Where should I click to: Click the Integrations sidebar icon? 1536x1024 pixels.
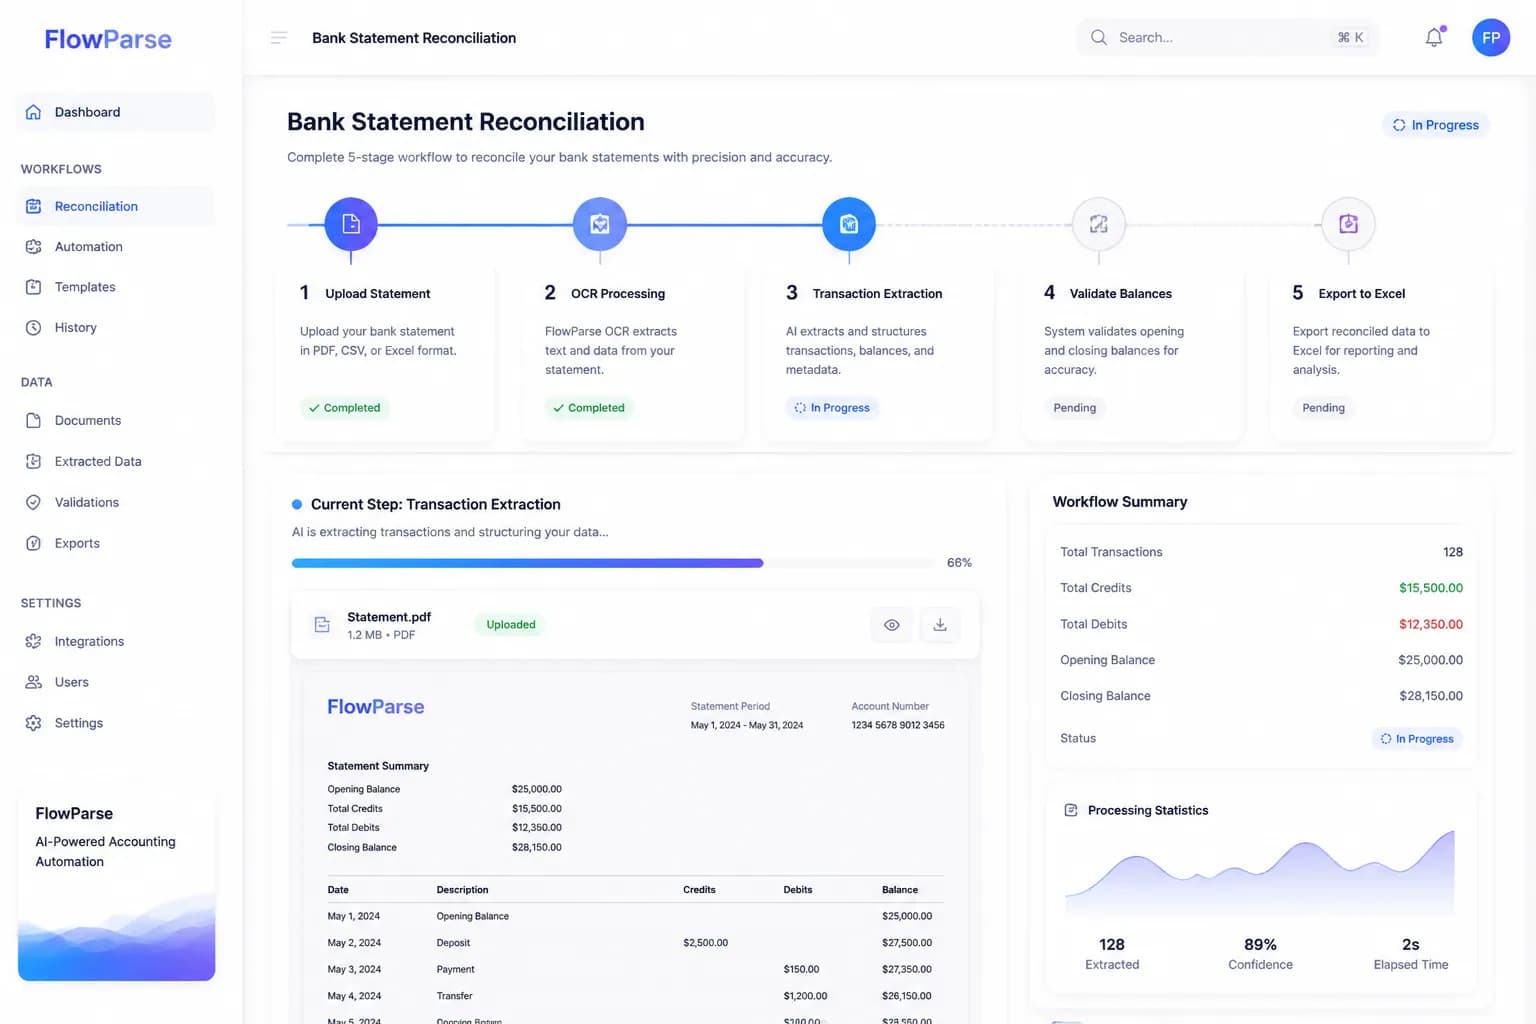point(33,642)
